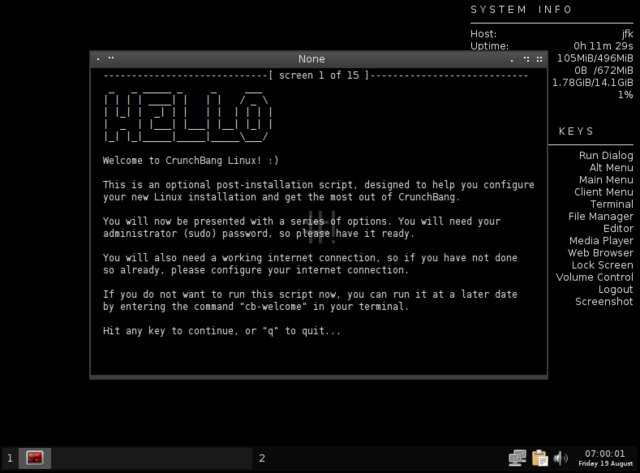
Task: Click the uptime value "0h 11m 29s"
Action: (603, 46)
